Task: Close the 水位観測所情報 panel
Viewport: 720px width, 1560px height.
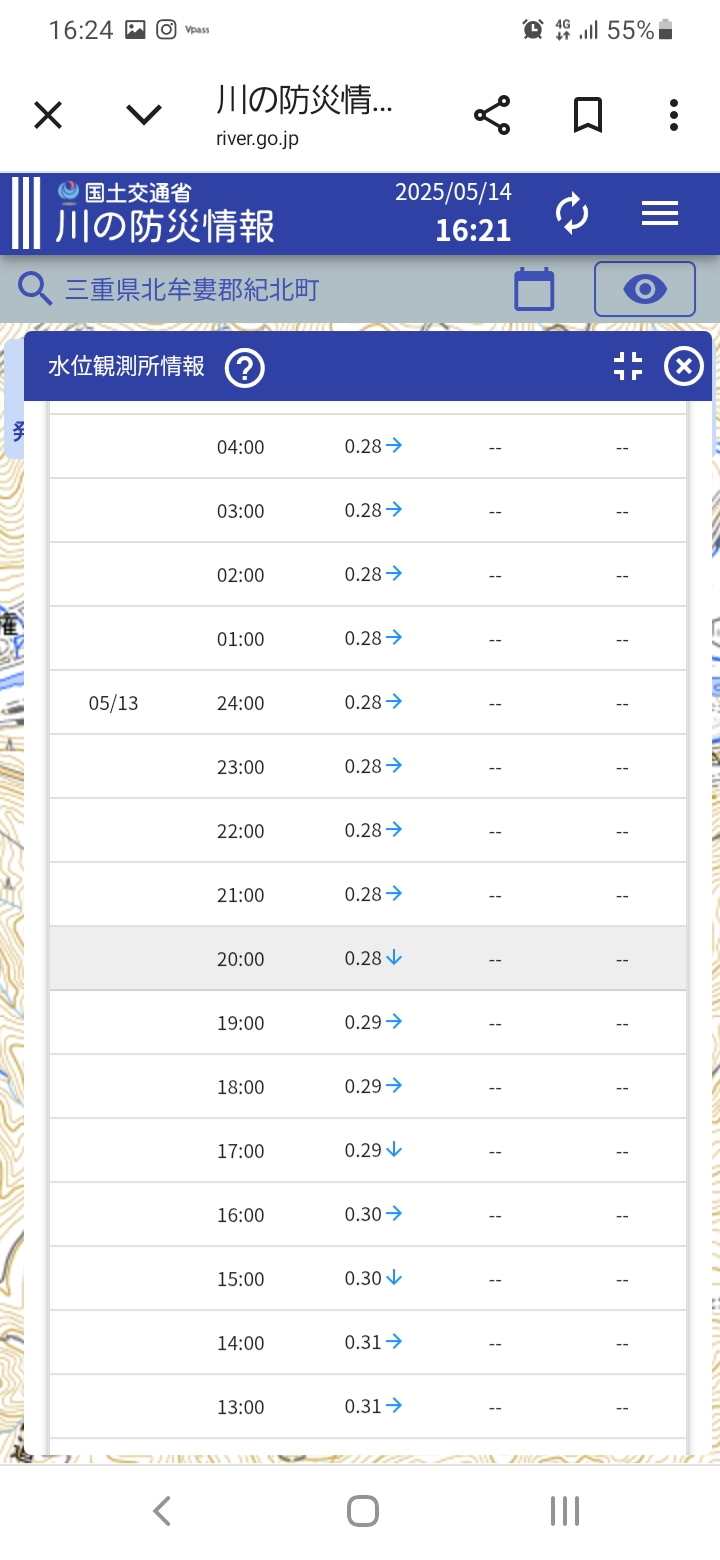Action: click(x=684, y=367)
